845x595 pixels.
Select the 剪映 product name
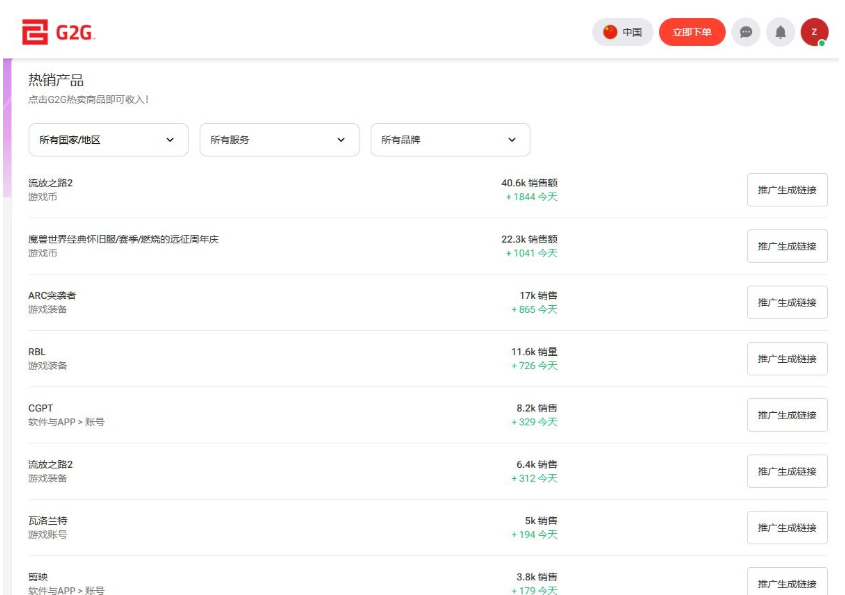[x=38, y=577]
